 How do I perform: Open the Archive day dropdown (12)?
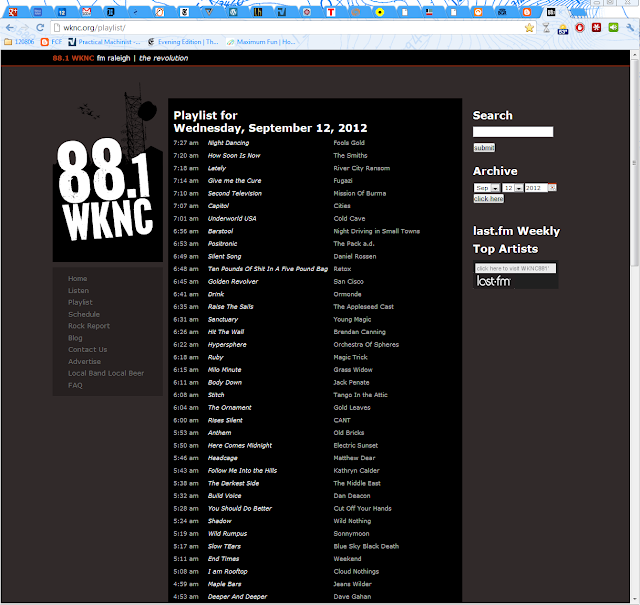click(x=513, y=188)
